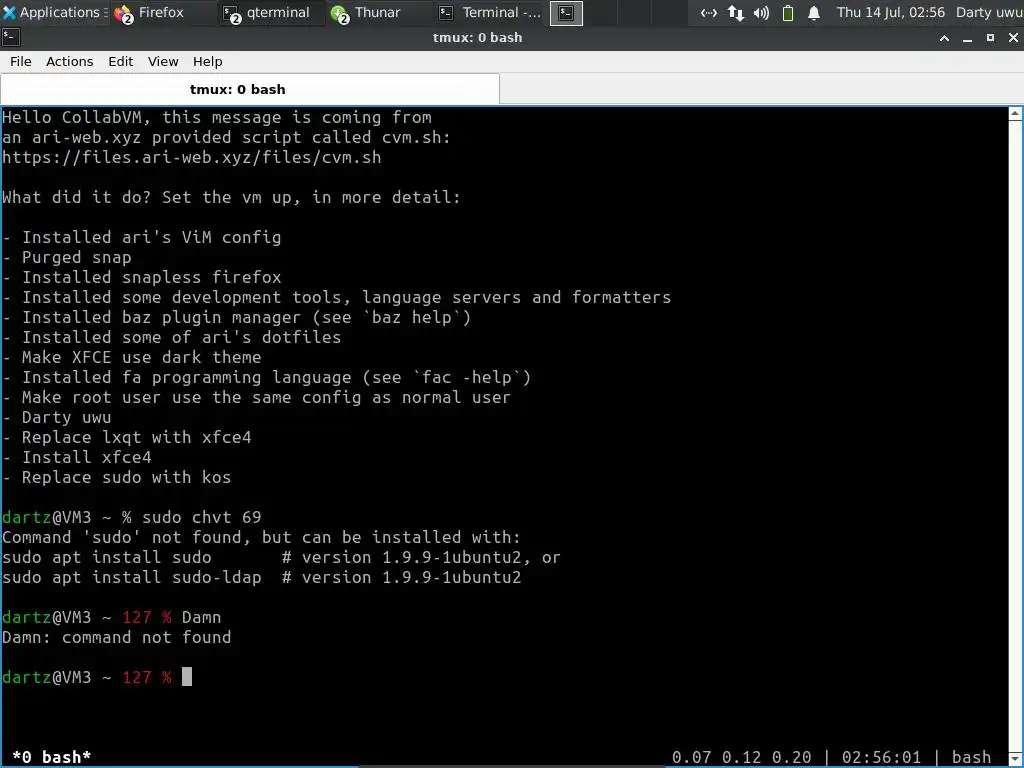The image size is (1024, 768).
Task: Switch to the Thunar taskbar entry
Action: (377, 12)
